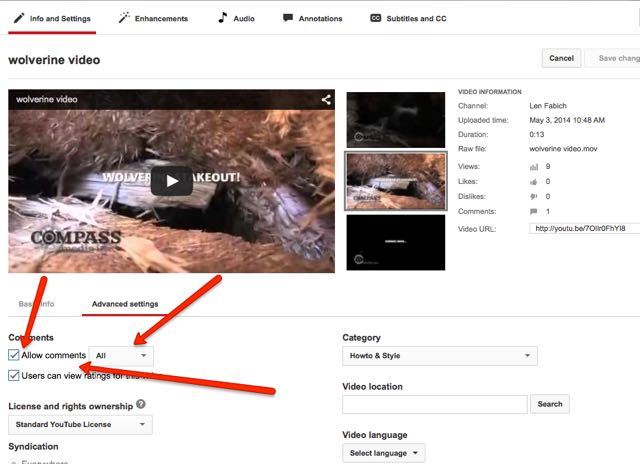This screenshot has width=640, height=464.
Task: Open the All comments dropdown
Action: click(121, 356)
